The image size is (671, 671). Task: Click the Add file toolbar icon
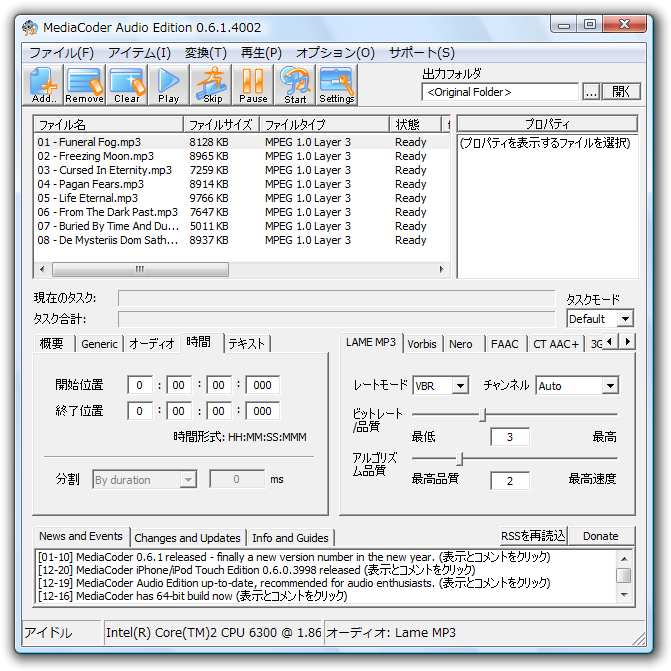tap(43, 85)
